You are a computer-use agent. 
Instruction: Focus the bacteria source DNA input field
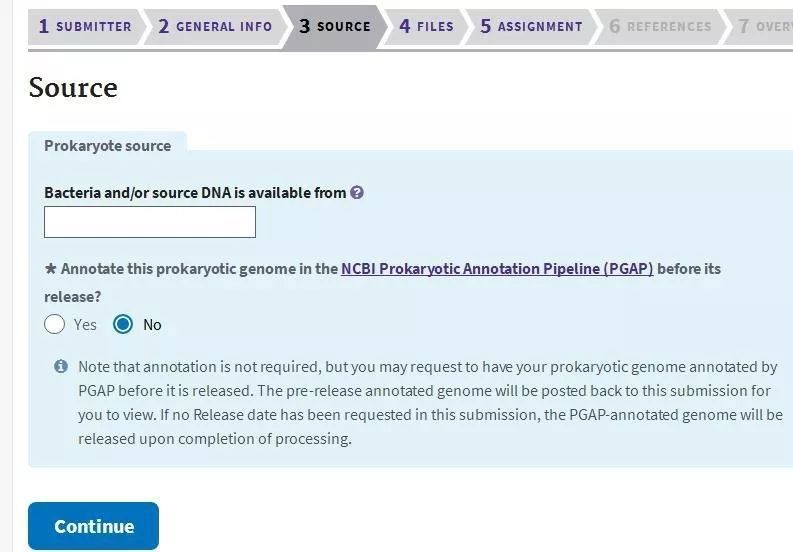point(150,222)
